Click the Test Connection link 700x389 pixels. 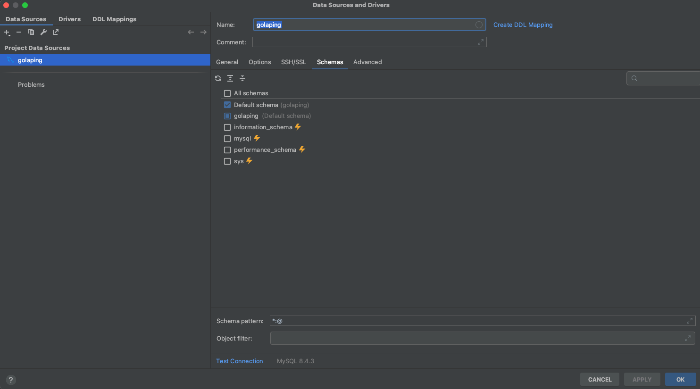[x=239, y=361]
